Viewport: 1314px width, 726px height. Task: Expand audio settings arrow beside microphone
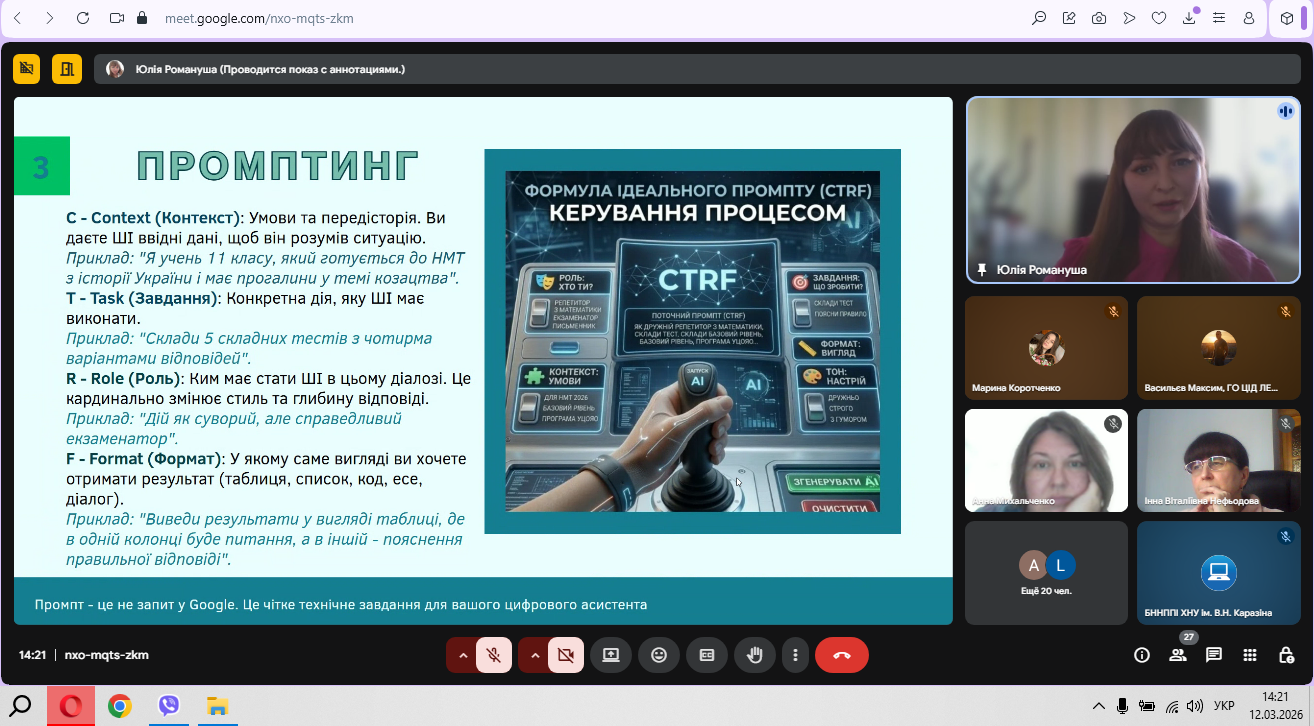click(462, 655)
